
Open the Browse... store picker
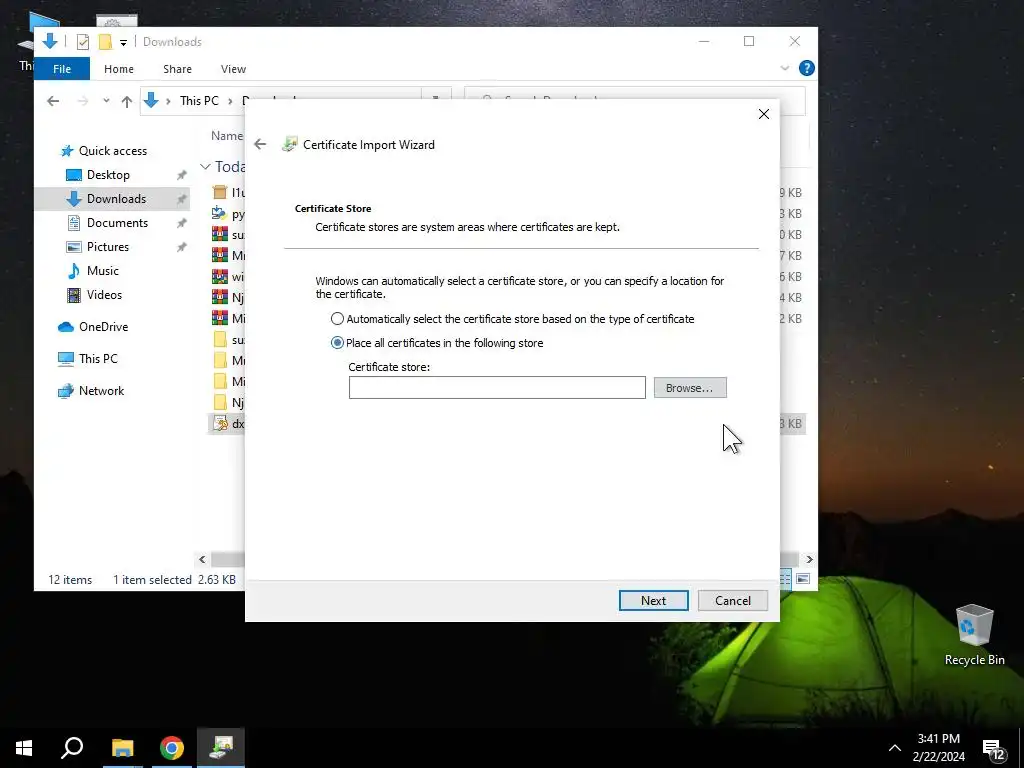(690, 387)
